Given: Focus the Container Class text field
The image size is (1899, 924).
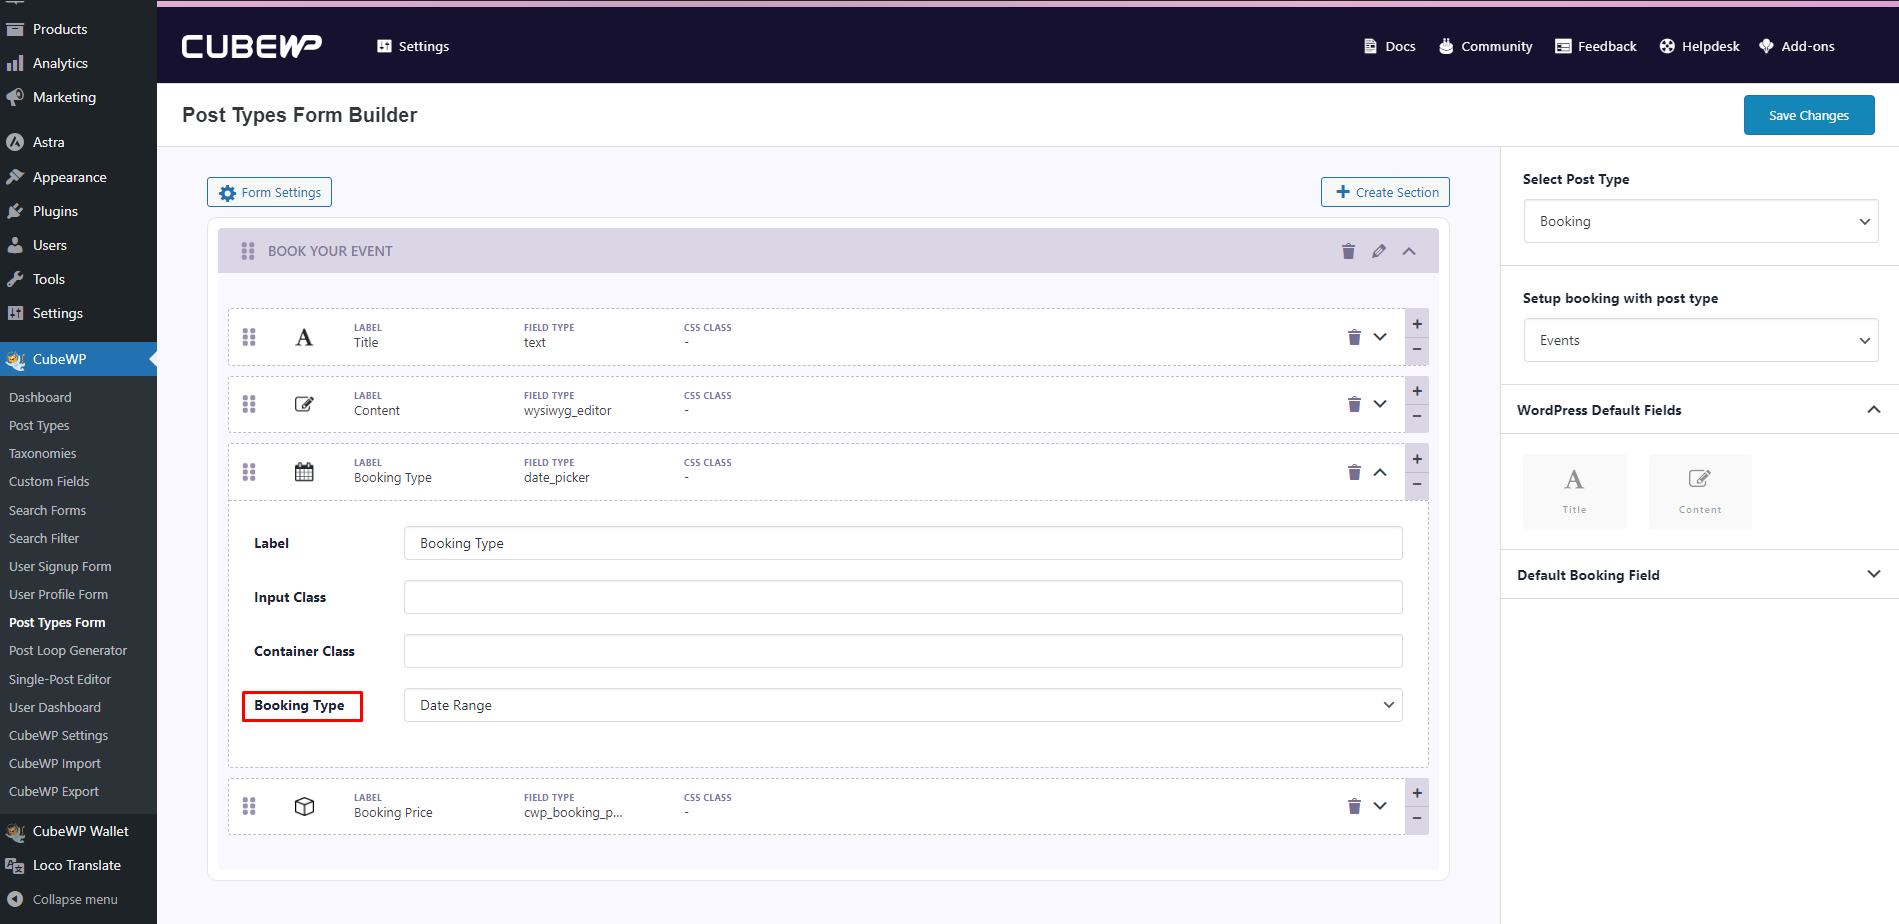Looking at the screenshot, I should (903, 651).
